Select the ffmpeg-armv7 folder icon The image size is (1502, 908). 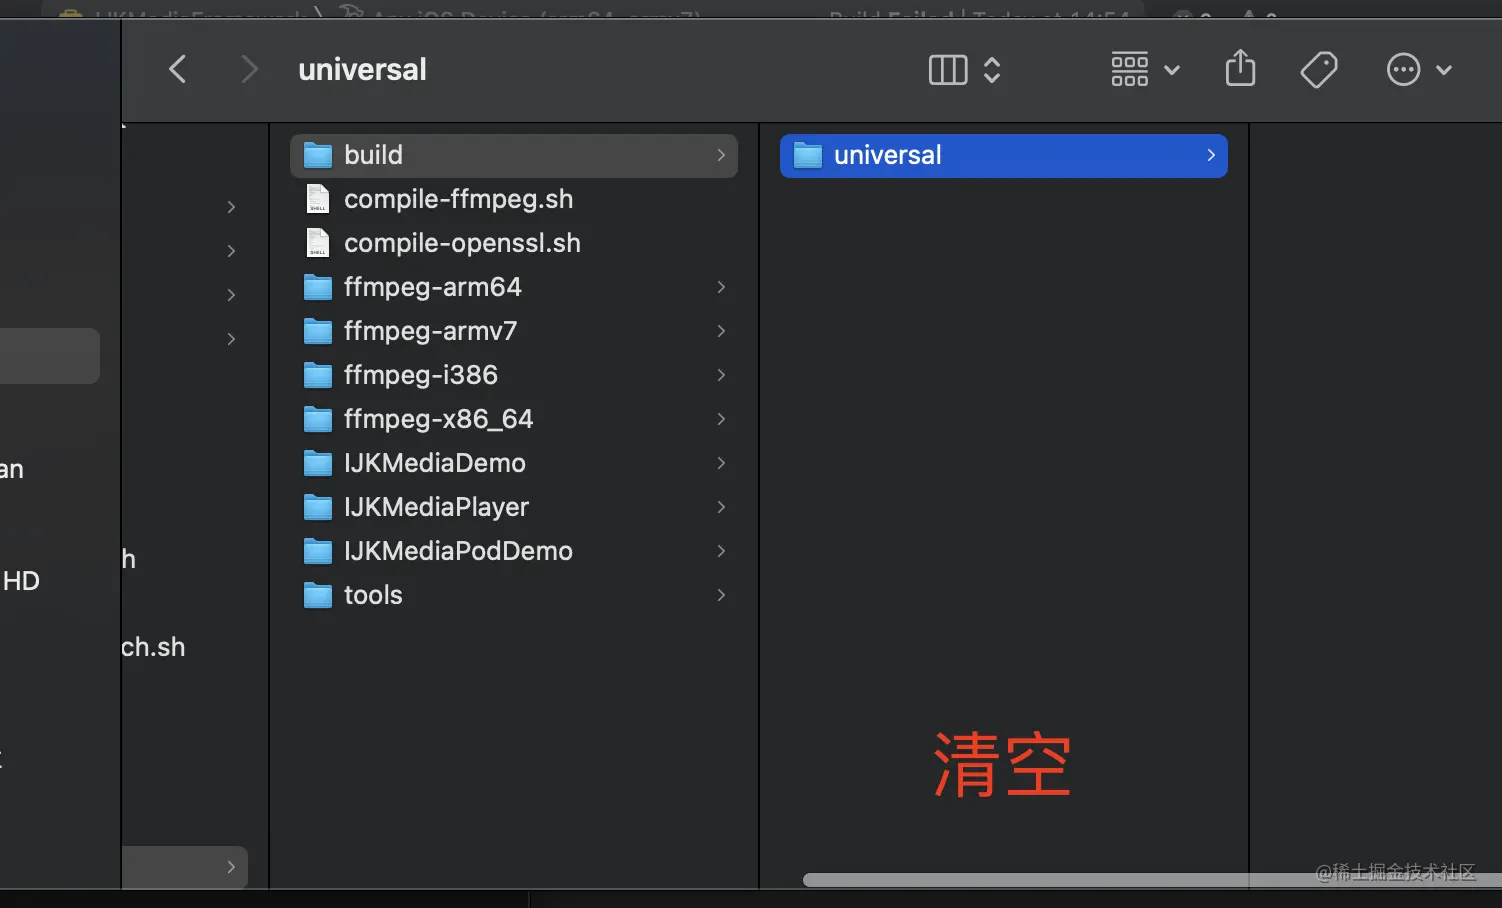(x=318, y=331)
